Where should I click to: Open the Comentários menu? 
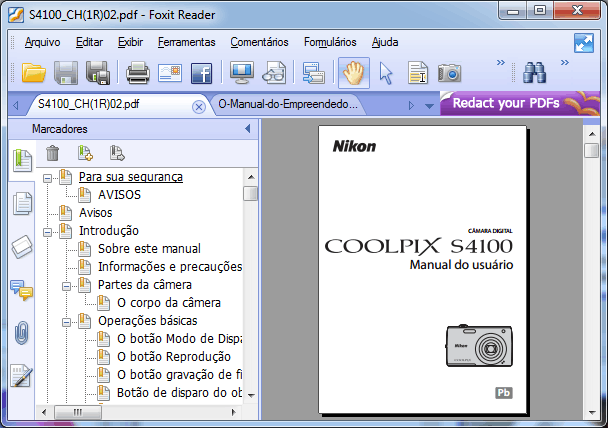(x=259, y=42)
